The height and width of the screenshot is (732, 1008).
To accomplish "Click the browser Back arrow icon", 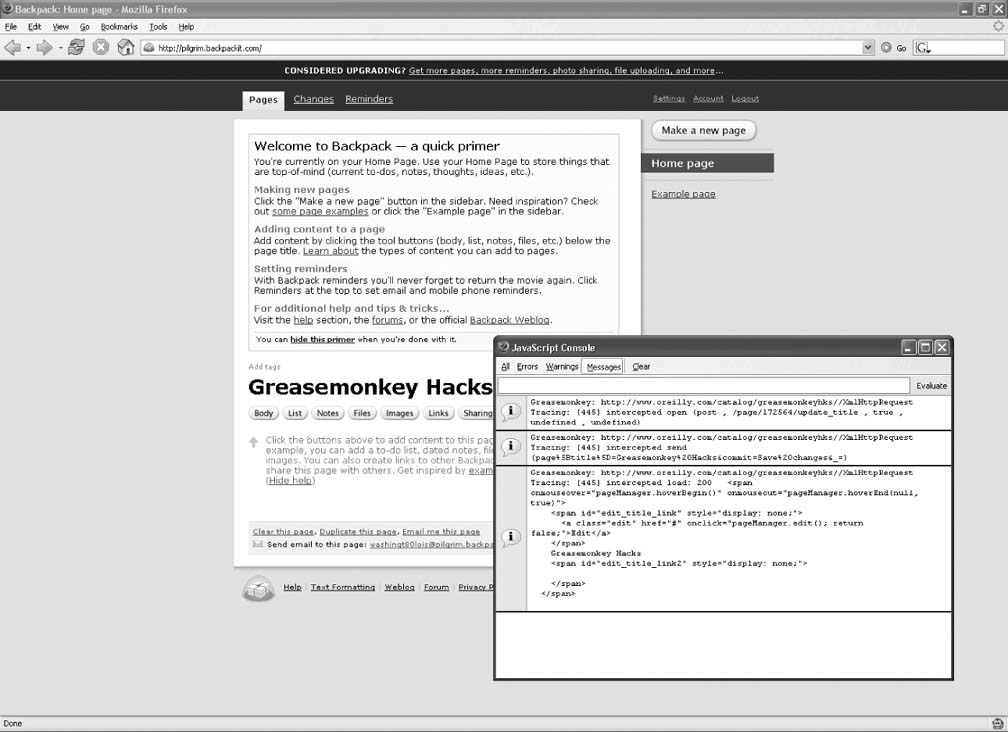I will click(x=12, y=47).
